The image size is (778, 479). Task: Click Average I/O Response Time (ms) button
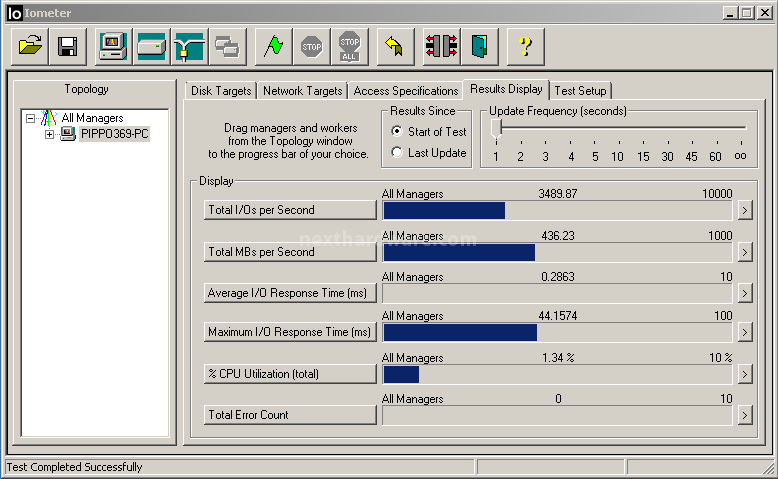click(x=290, y=293)
